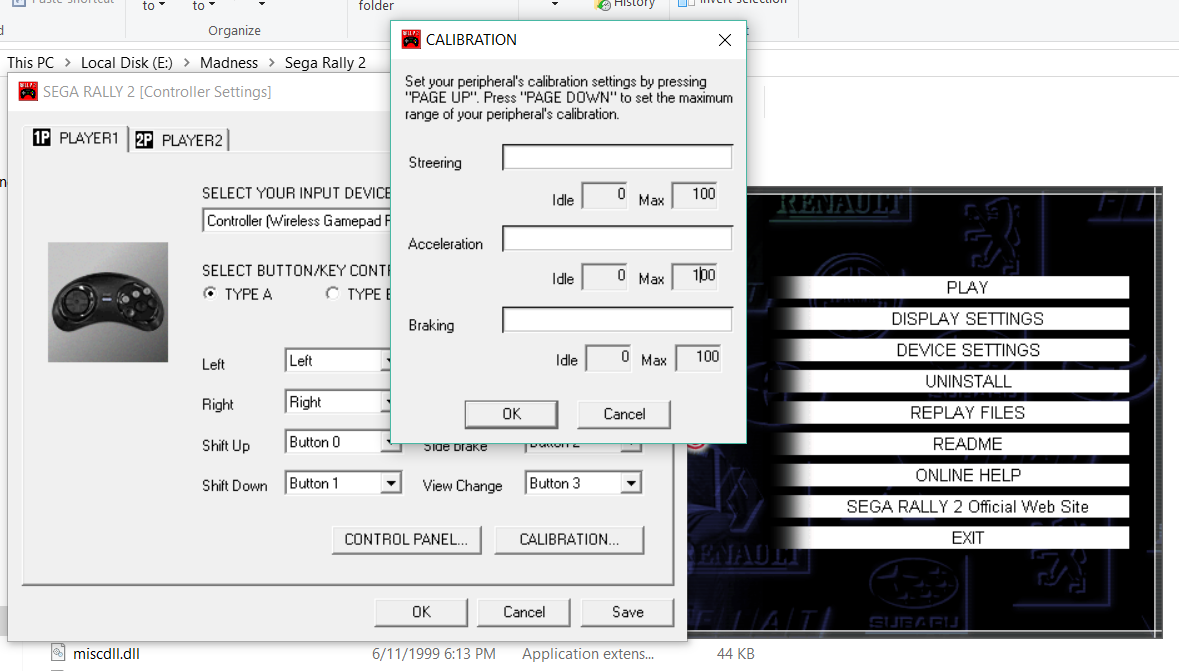1179x671 pixels.
Task: Expand the View Change dropdown arrow
Action: pyautogui.click(x=631, y=483)
